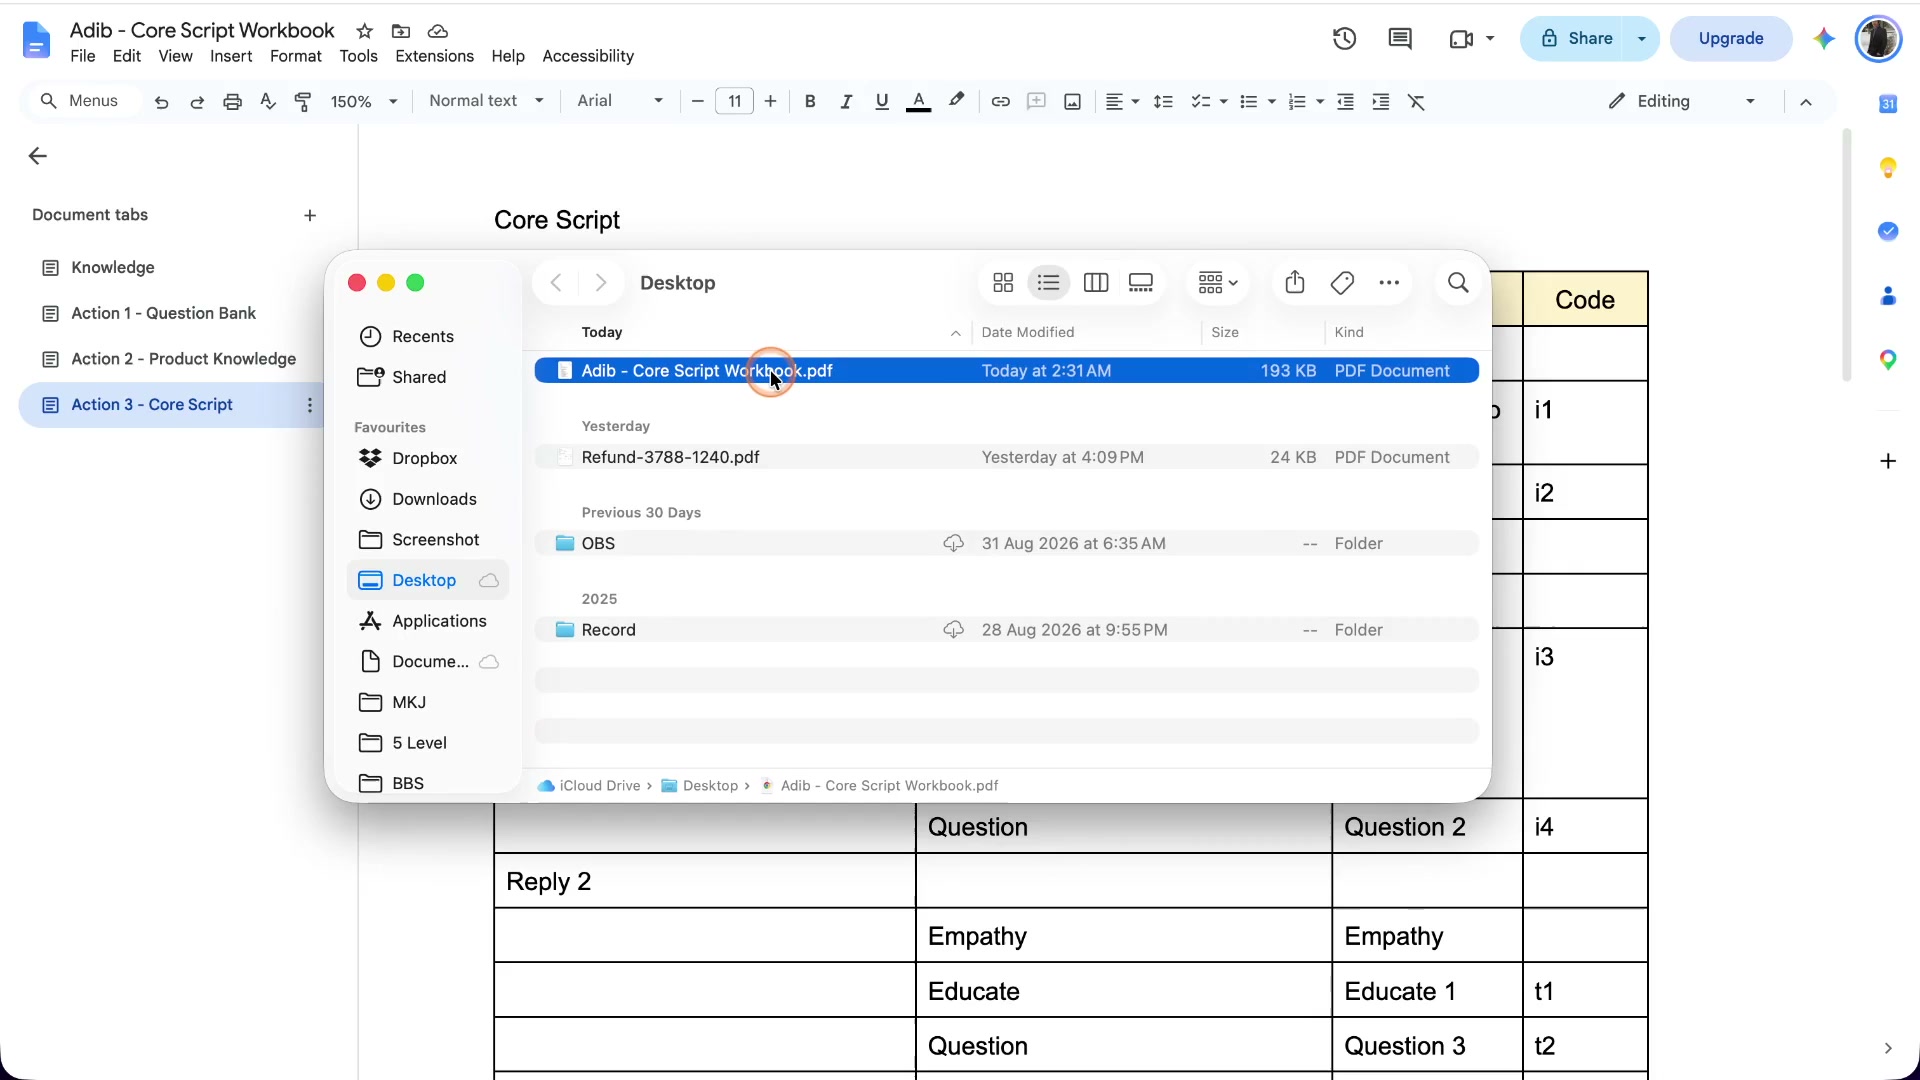The width and height of the screenshot is (1920, 1080).
Task: Select the Paint format tool
Action: [x=303, y=101]
